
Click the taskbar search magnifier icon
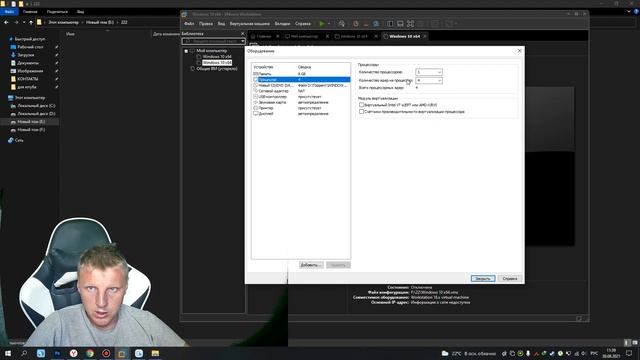[24, 353]
